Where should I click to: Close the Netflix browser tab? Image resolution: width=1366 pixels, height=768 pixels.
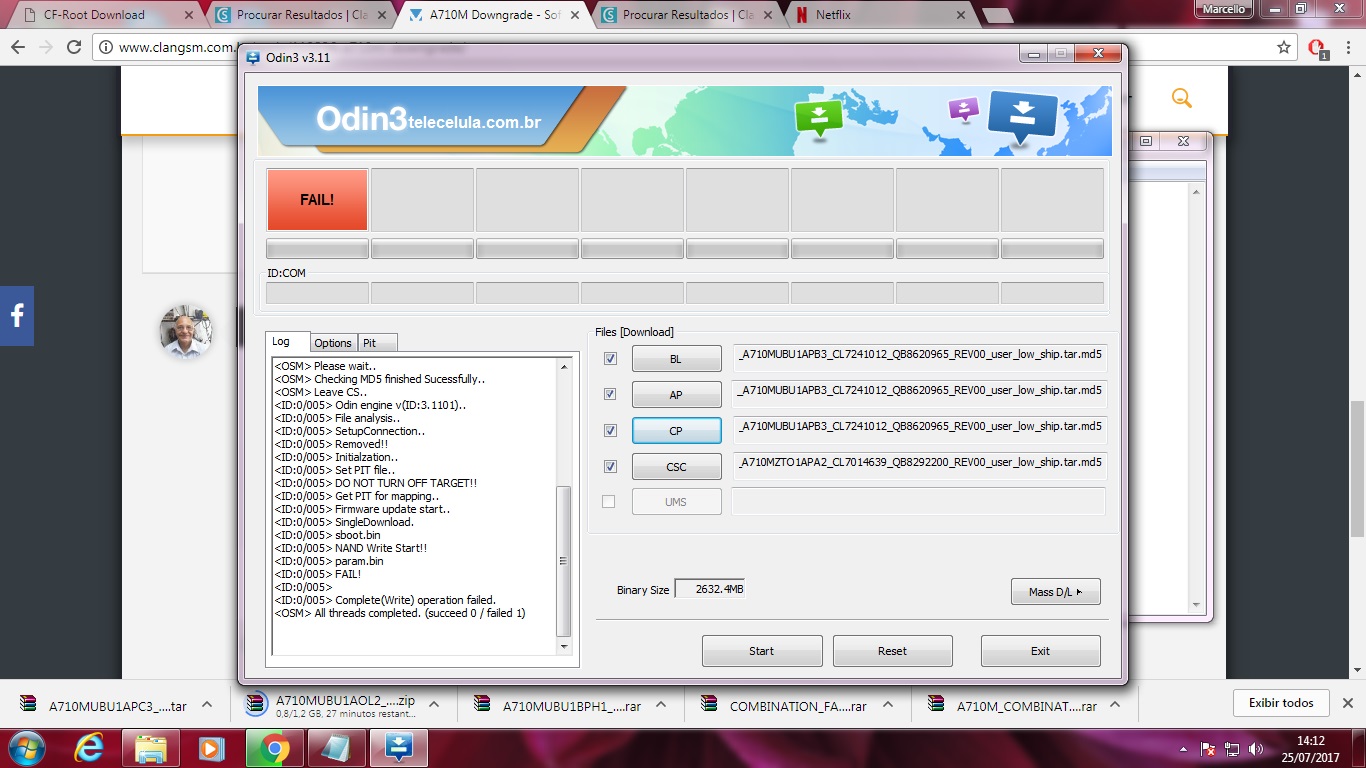tap(961, 15)
